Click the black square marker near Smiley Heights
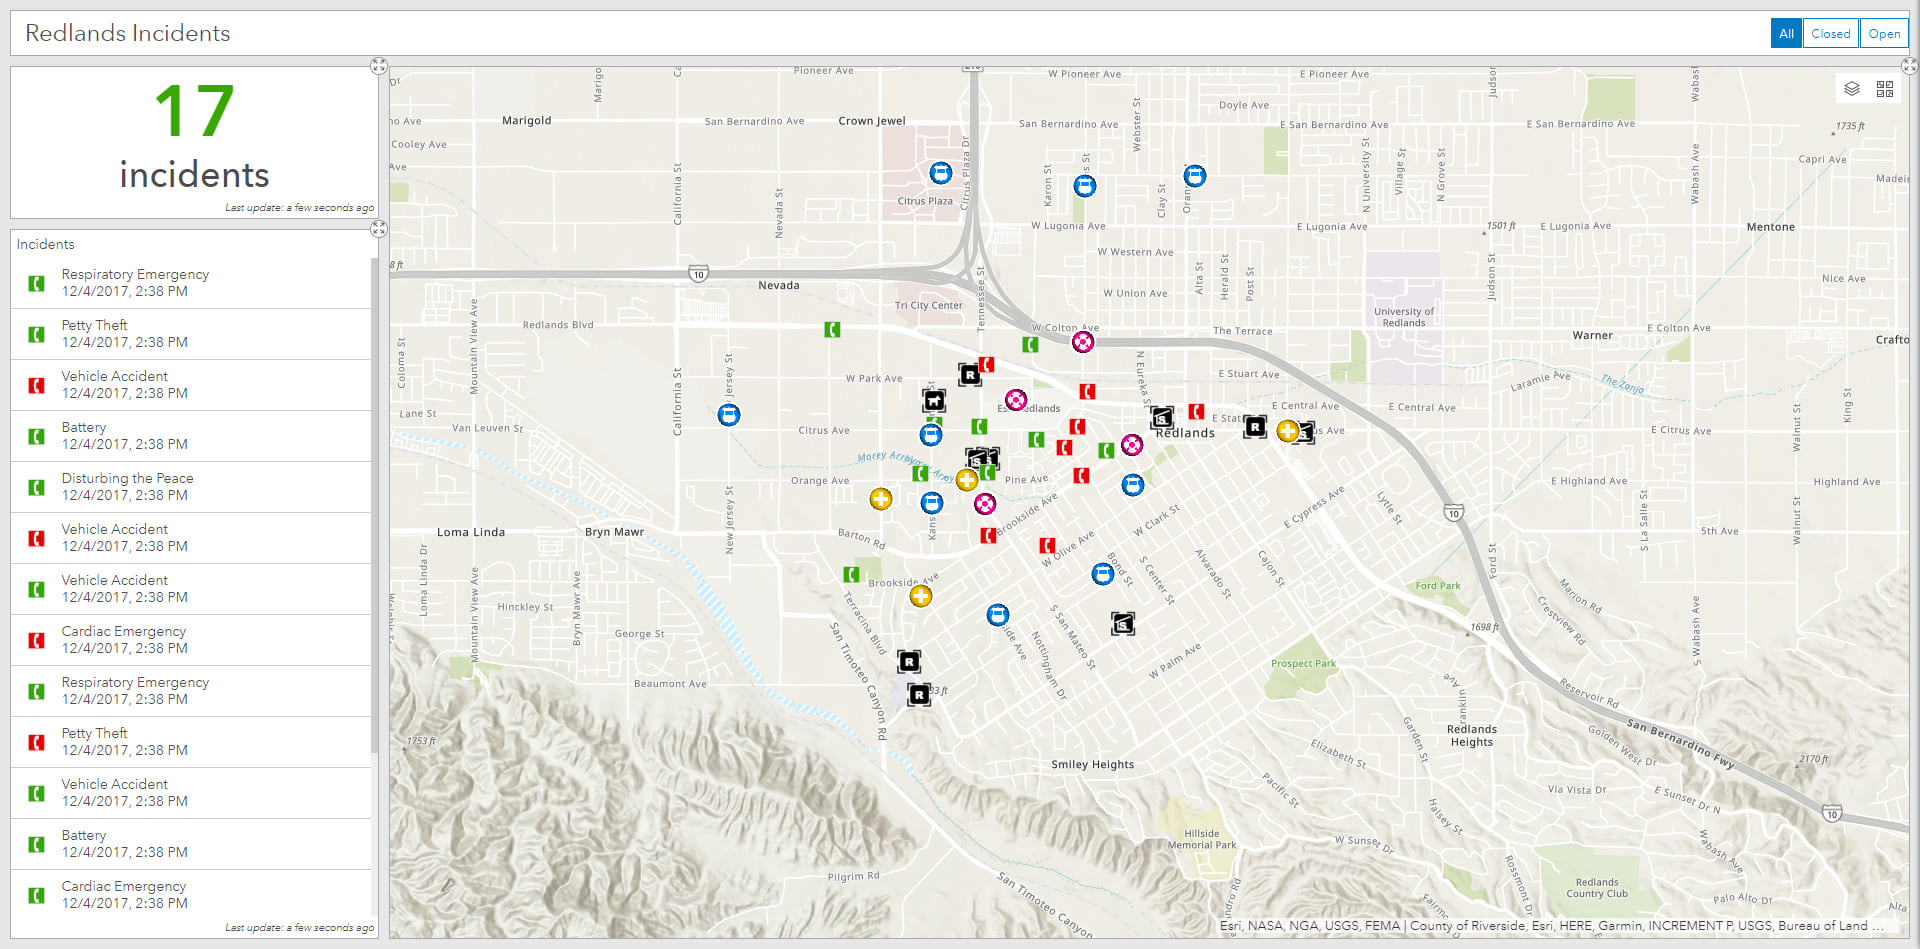This screenshot has height=949, width=1920. tap(1122, 623)
